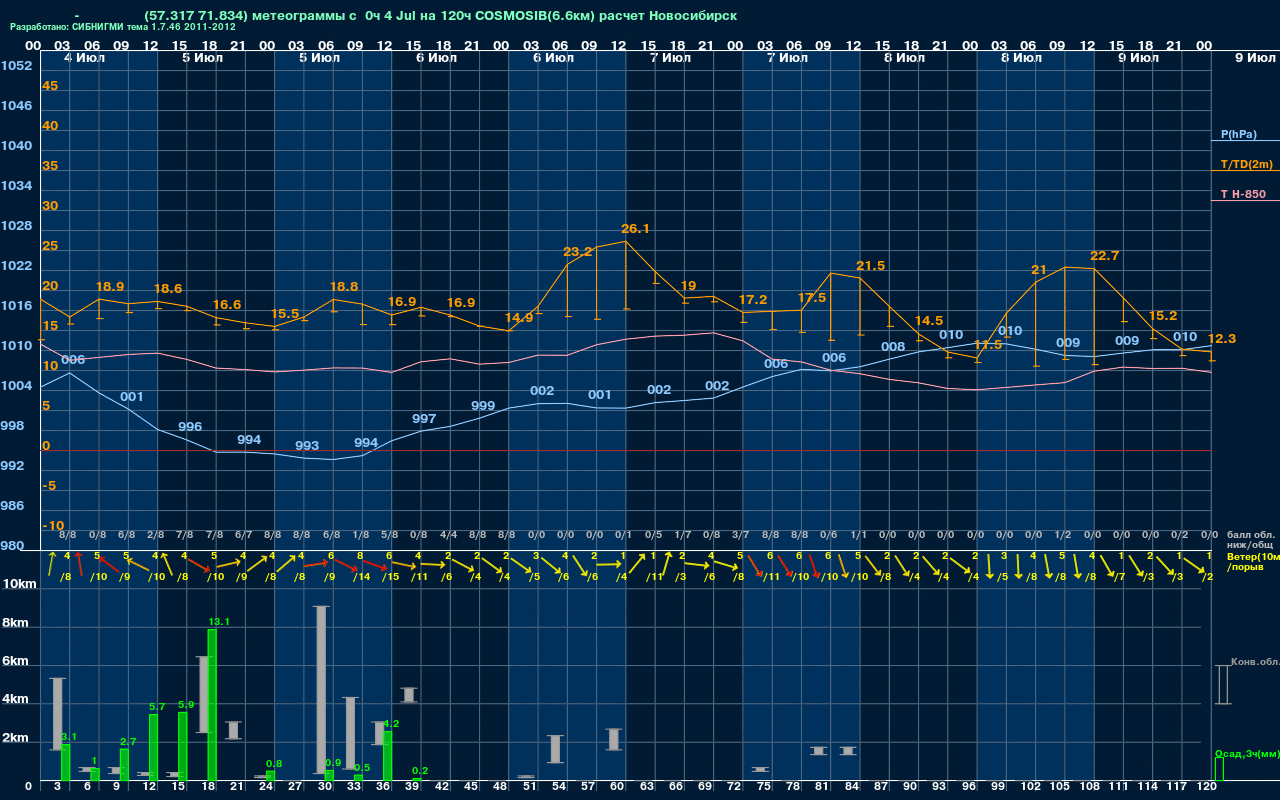Click the 14.9 temperature label
Viewport: 1280px width, 800px height.
click(519, 318)
